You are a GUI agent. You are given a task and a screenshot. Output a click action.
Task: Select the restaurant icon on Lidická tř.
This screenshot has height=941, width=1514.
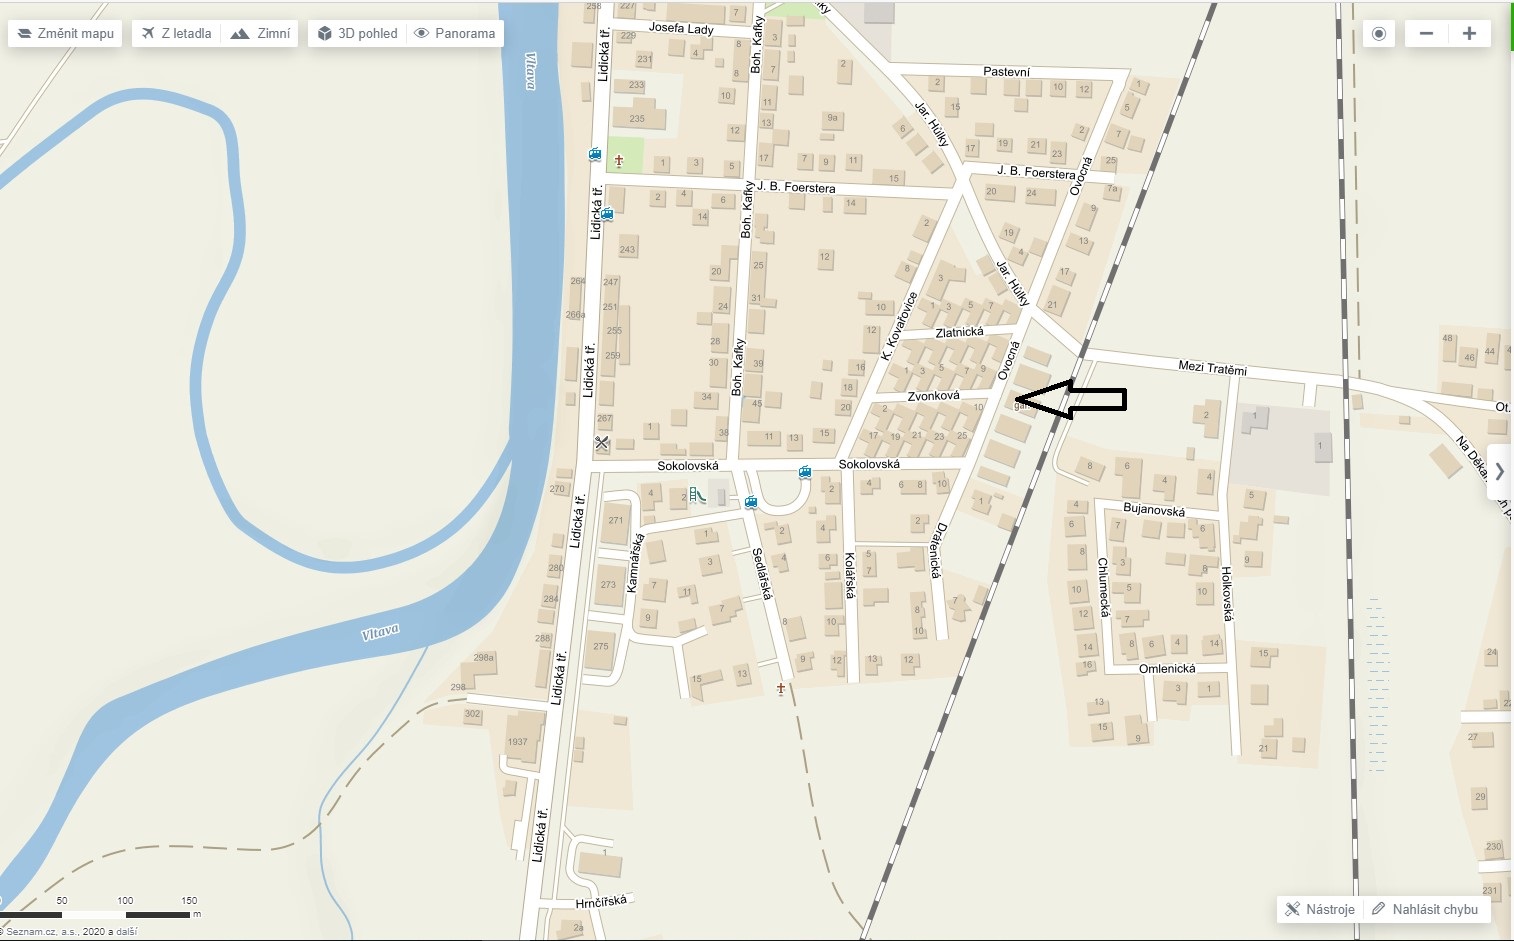point(602,443)
